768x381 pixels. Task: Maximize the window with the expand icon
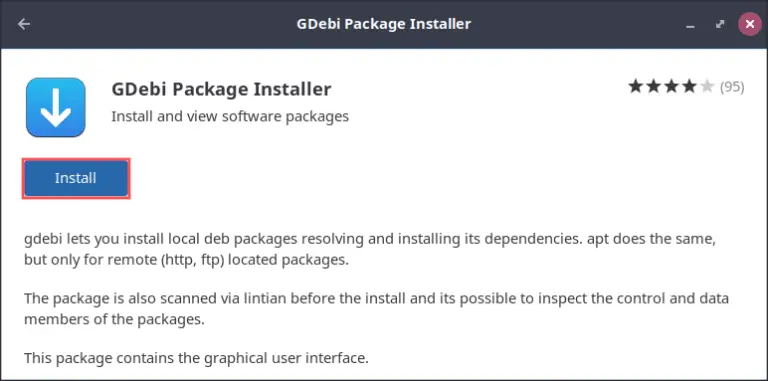720,24
